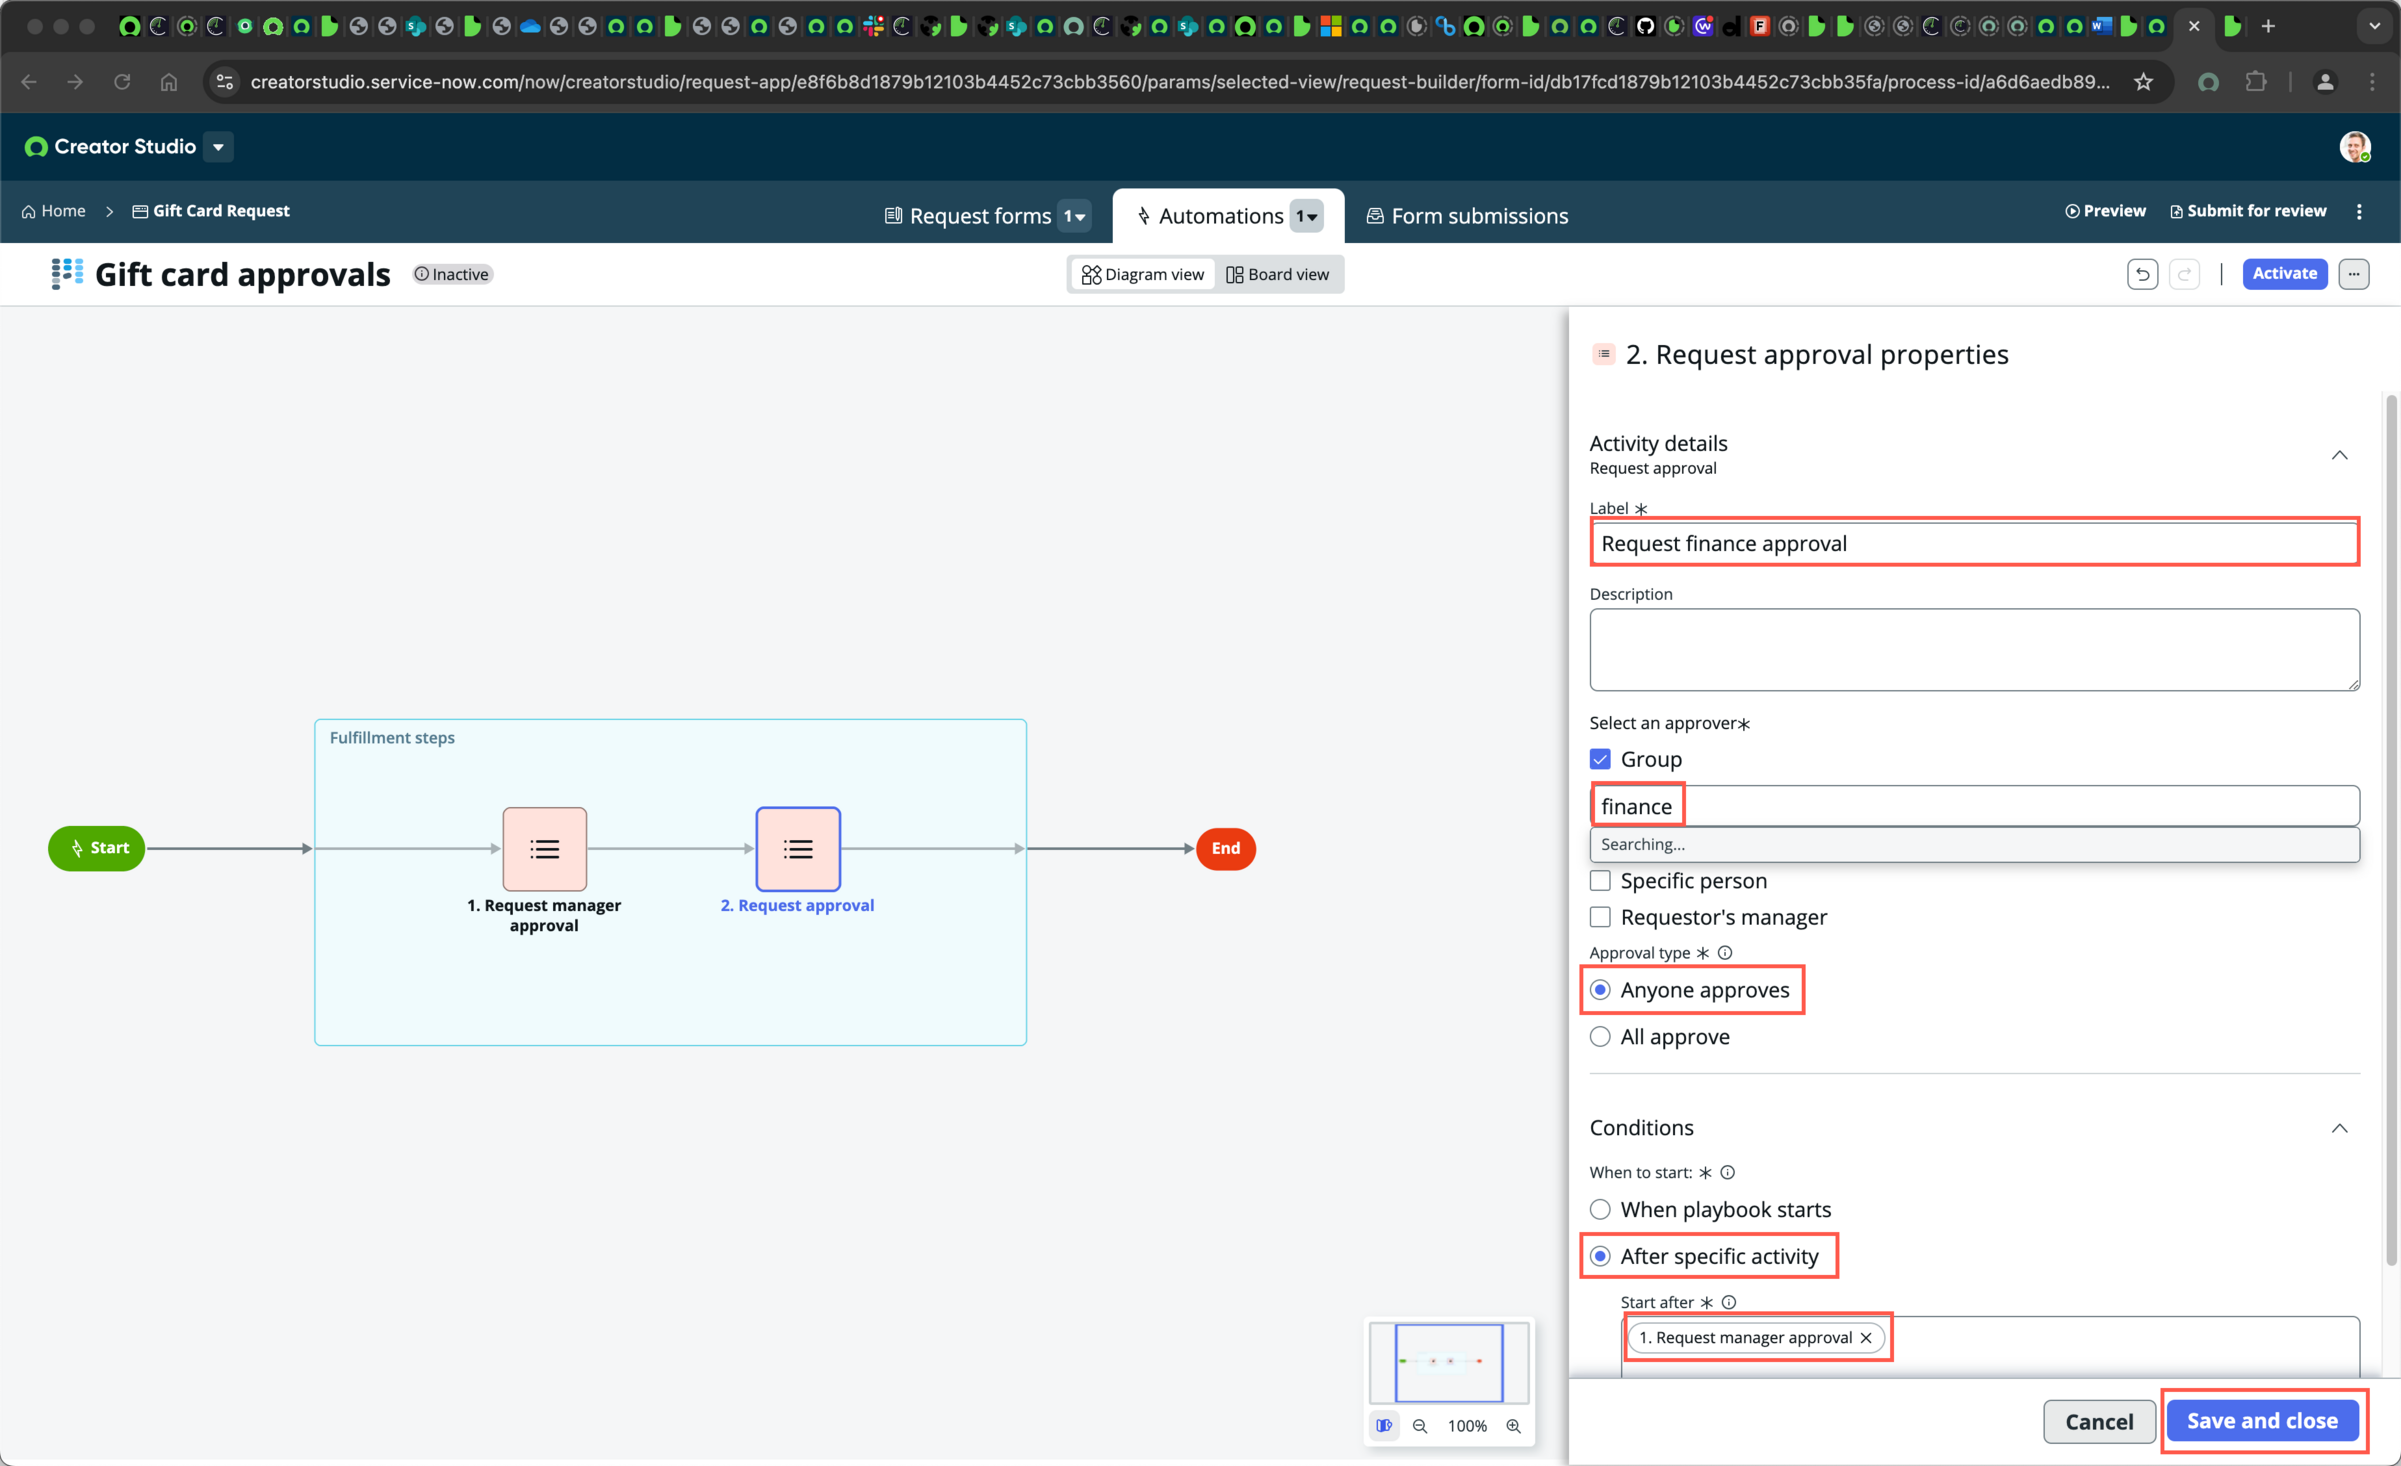Collapse the Conditions section chevron
This screenshot has width=2401, height=1466.
2340,1128
